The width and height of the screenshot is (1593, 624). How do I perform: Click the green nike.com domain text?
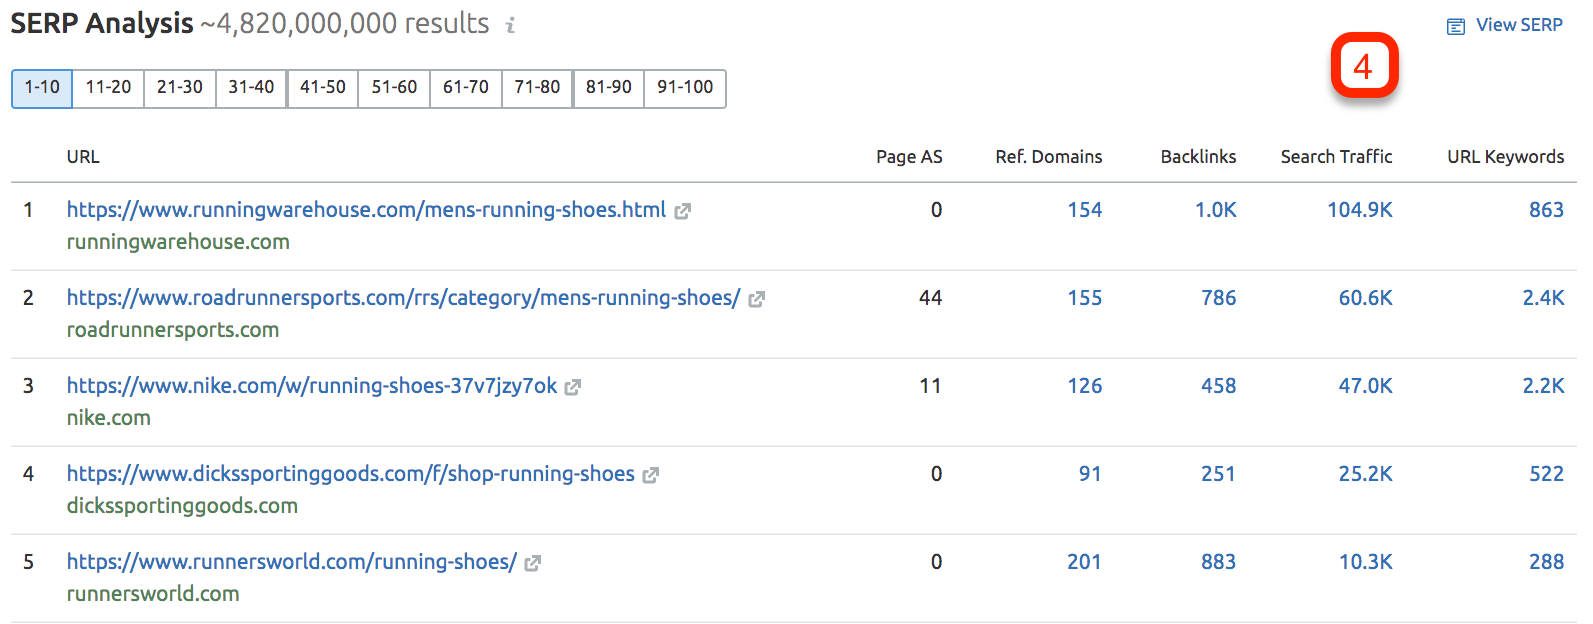(x=109, y=418)
